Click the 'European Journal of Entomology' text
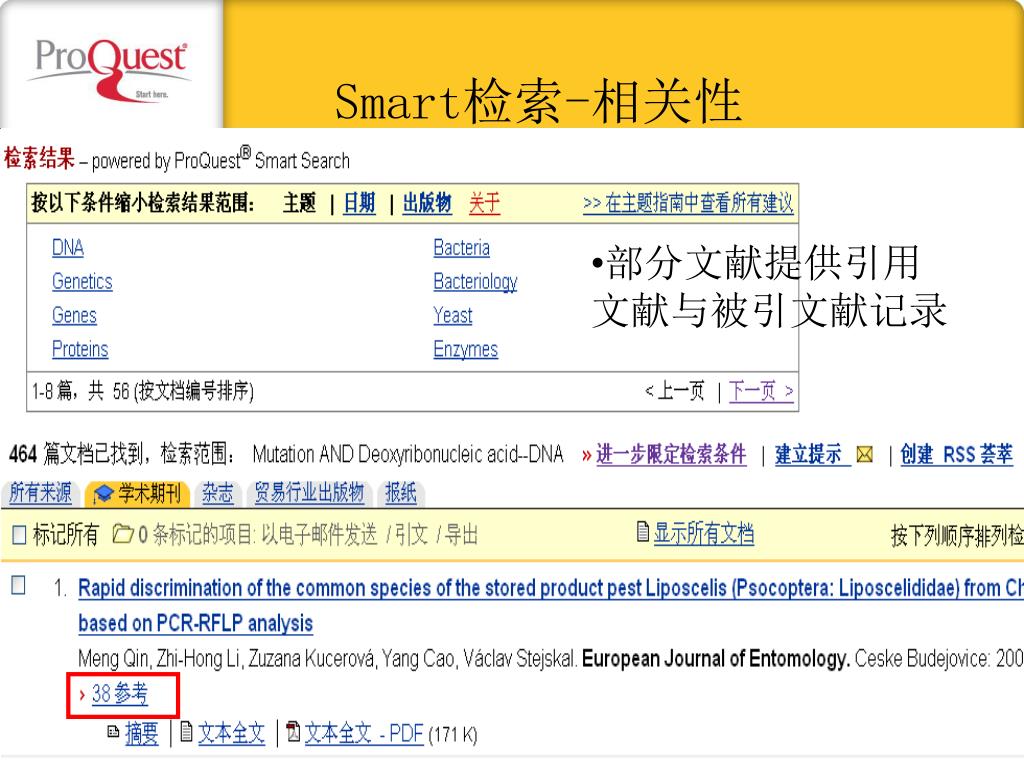The width and height of the screenshot is (1024, 768). [716, 658]
